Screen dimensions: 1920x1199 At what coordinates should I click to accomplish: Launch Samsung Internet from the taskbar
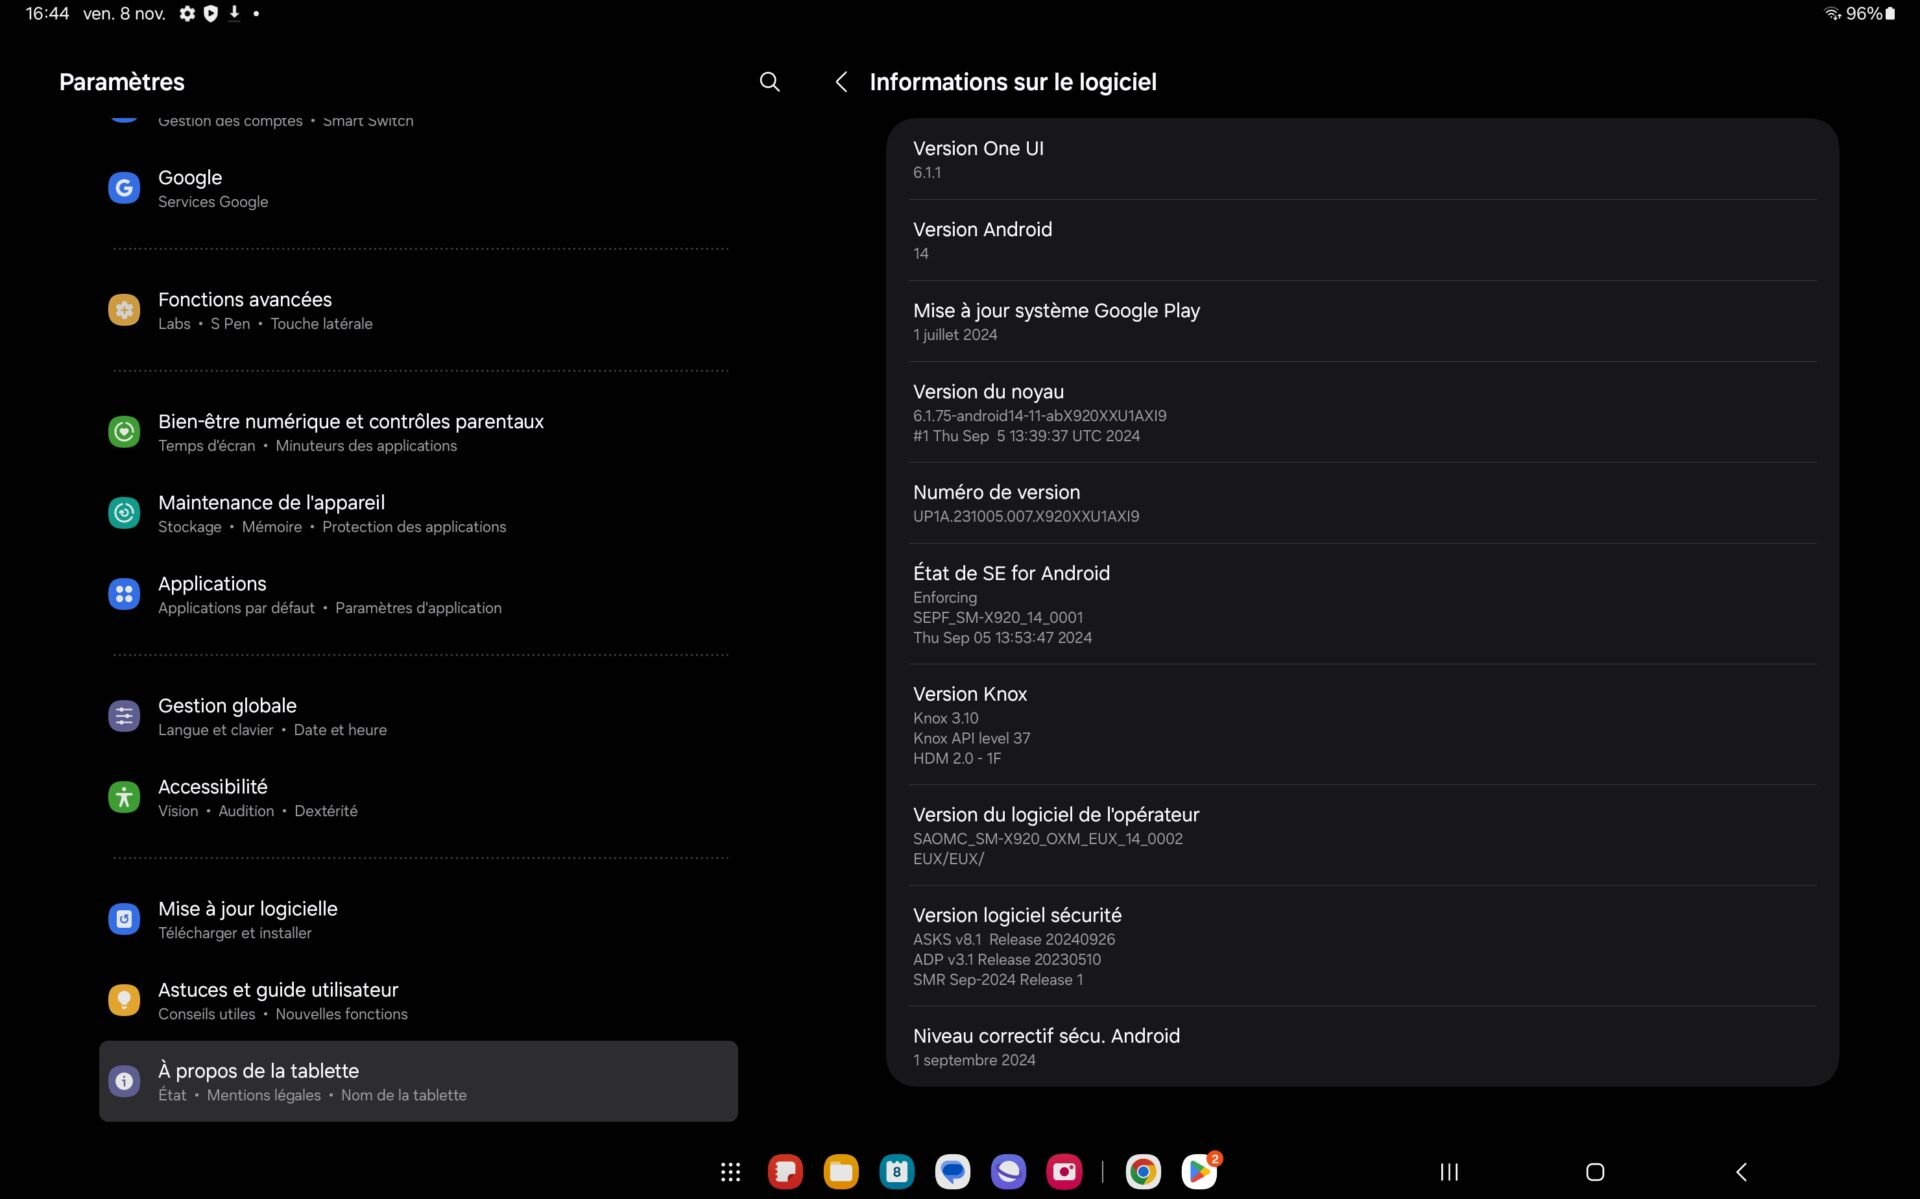[x=1009, y=1172]
